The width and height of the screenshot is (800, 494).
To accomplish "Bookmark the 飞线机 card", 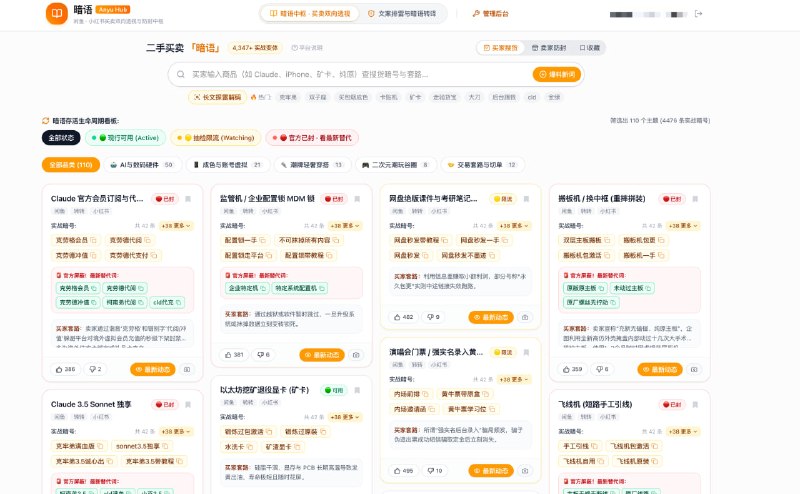I will point(695,405).
